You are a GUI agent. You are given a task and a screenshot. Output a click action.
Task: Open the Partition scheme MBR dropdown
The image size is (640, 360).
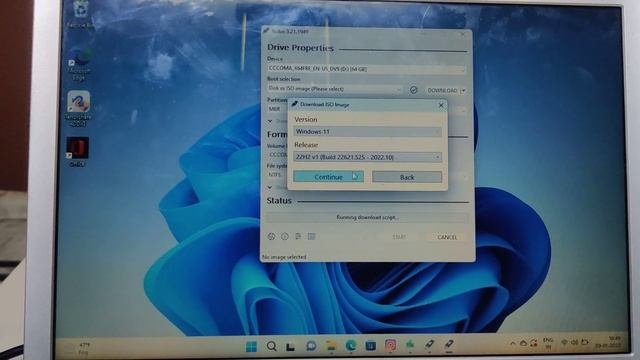point(278,109)
